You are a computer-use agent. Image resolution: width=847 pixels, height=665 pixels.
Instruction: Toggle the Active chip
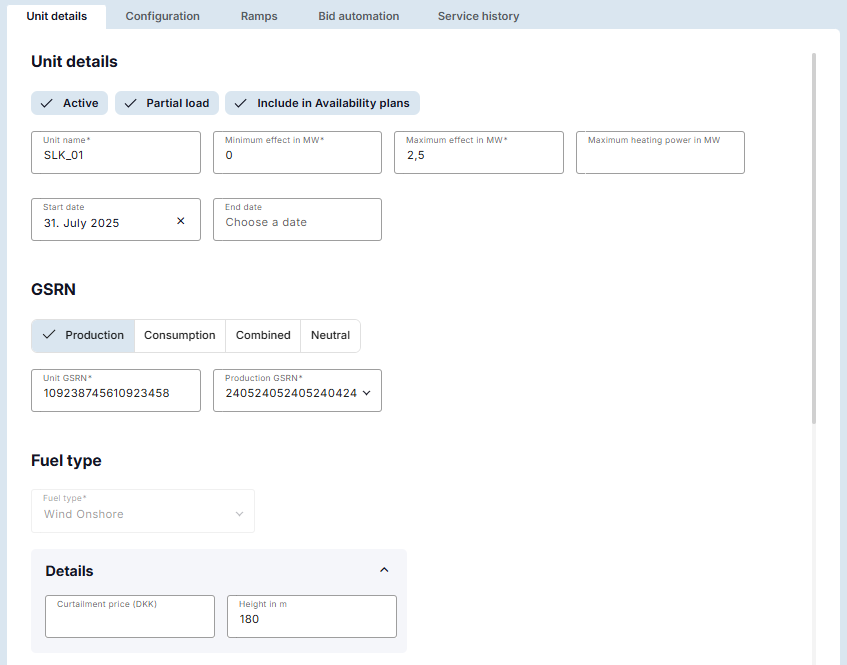pyautogui.click(x=70, y=103)
